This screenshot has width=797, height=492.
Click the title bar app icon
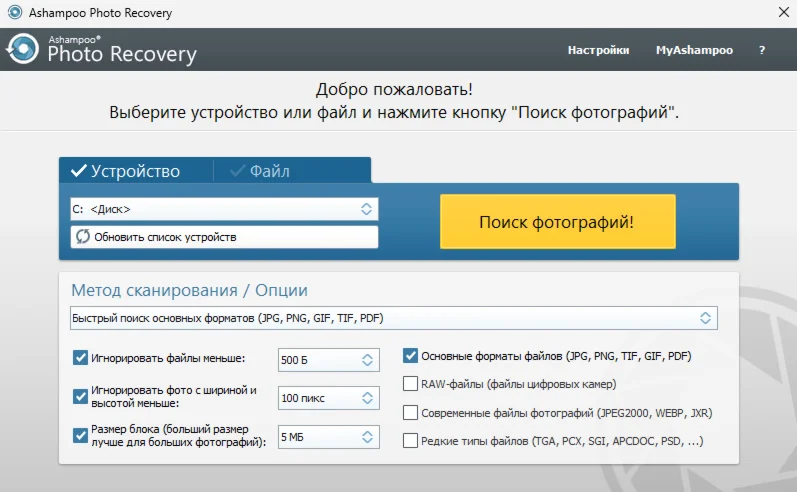(x=13, y=13)
